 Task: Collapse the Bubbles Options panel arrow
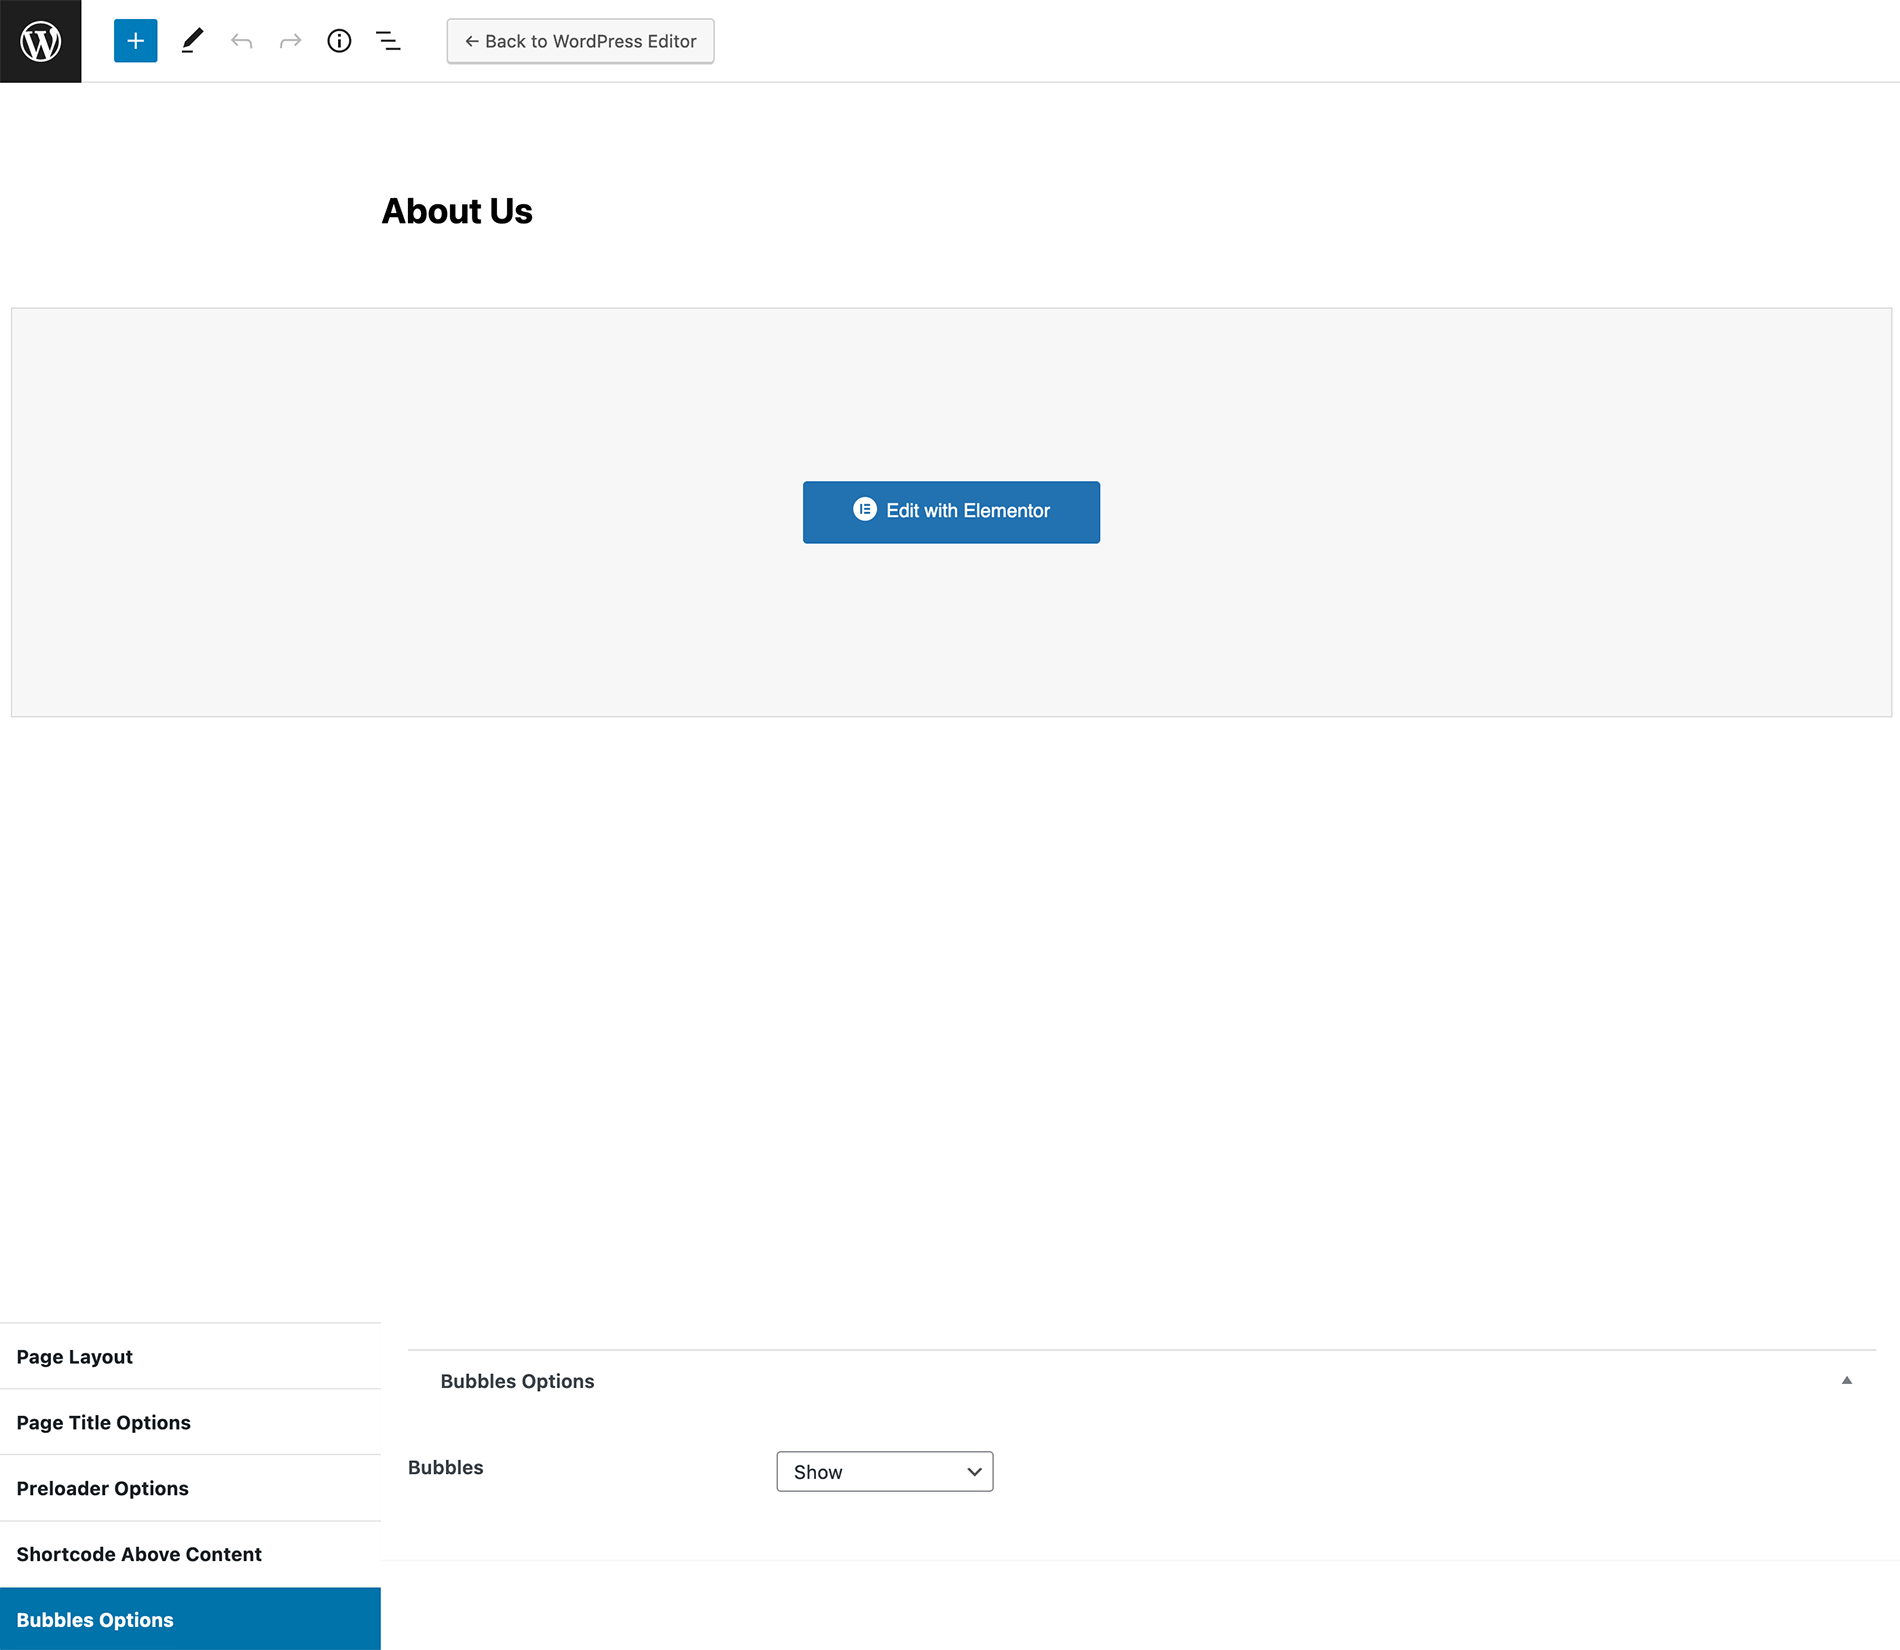tap(1847, 1380)
